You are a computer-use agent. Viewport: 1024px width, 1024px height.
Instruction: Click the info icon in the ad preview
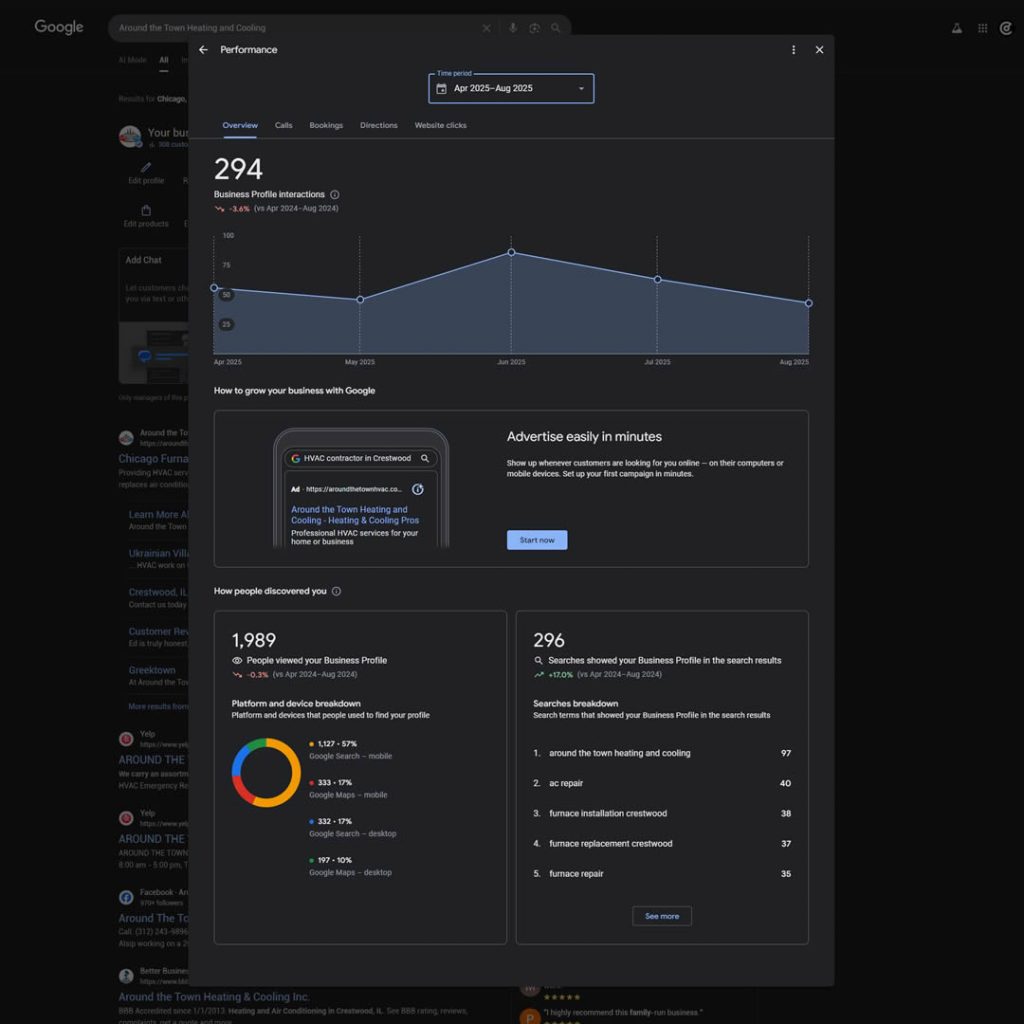pos(418,489)
